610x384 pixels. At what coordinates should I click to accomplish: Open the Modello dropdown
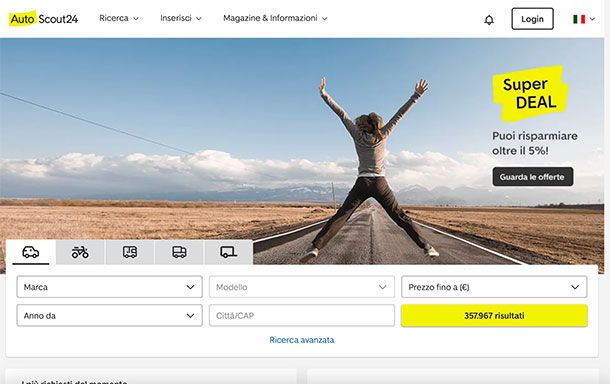302,287
